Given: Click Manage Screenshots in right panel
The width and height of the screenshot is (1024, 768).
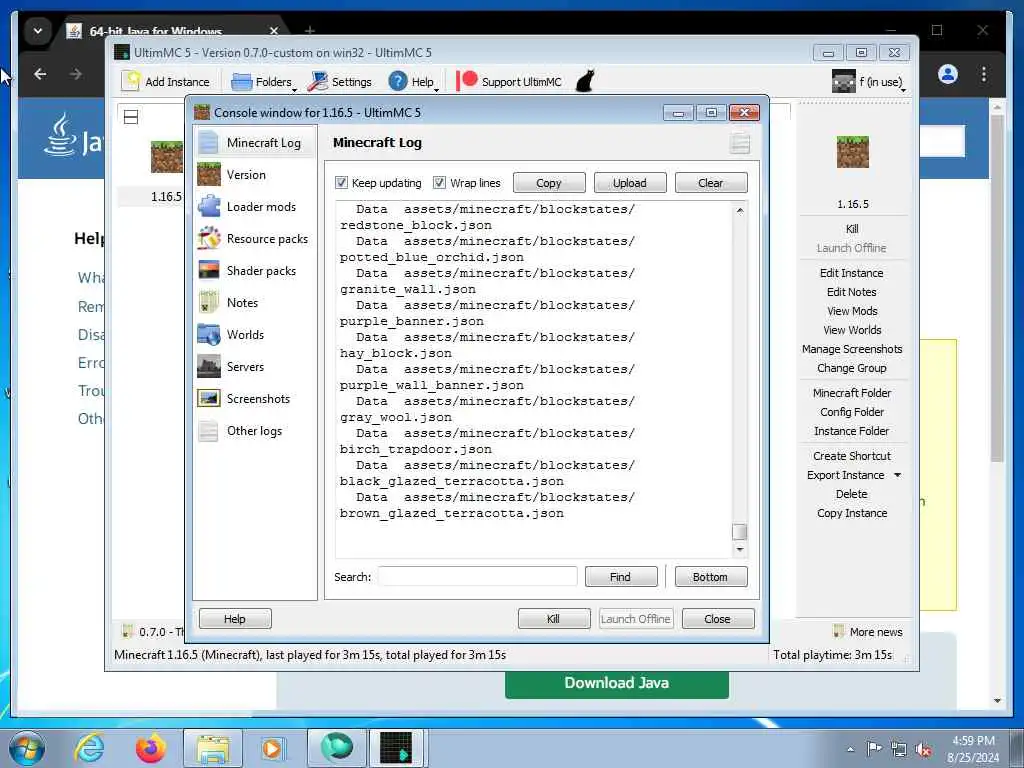Looking at the screenshot, I should 852,349.
